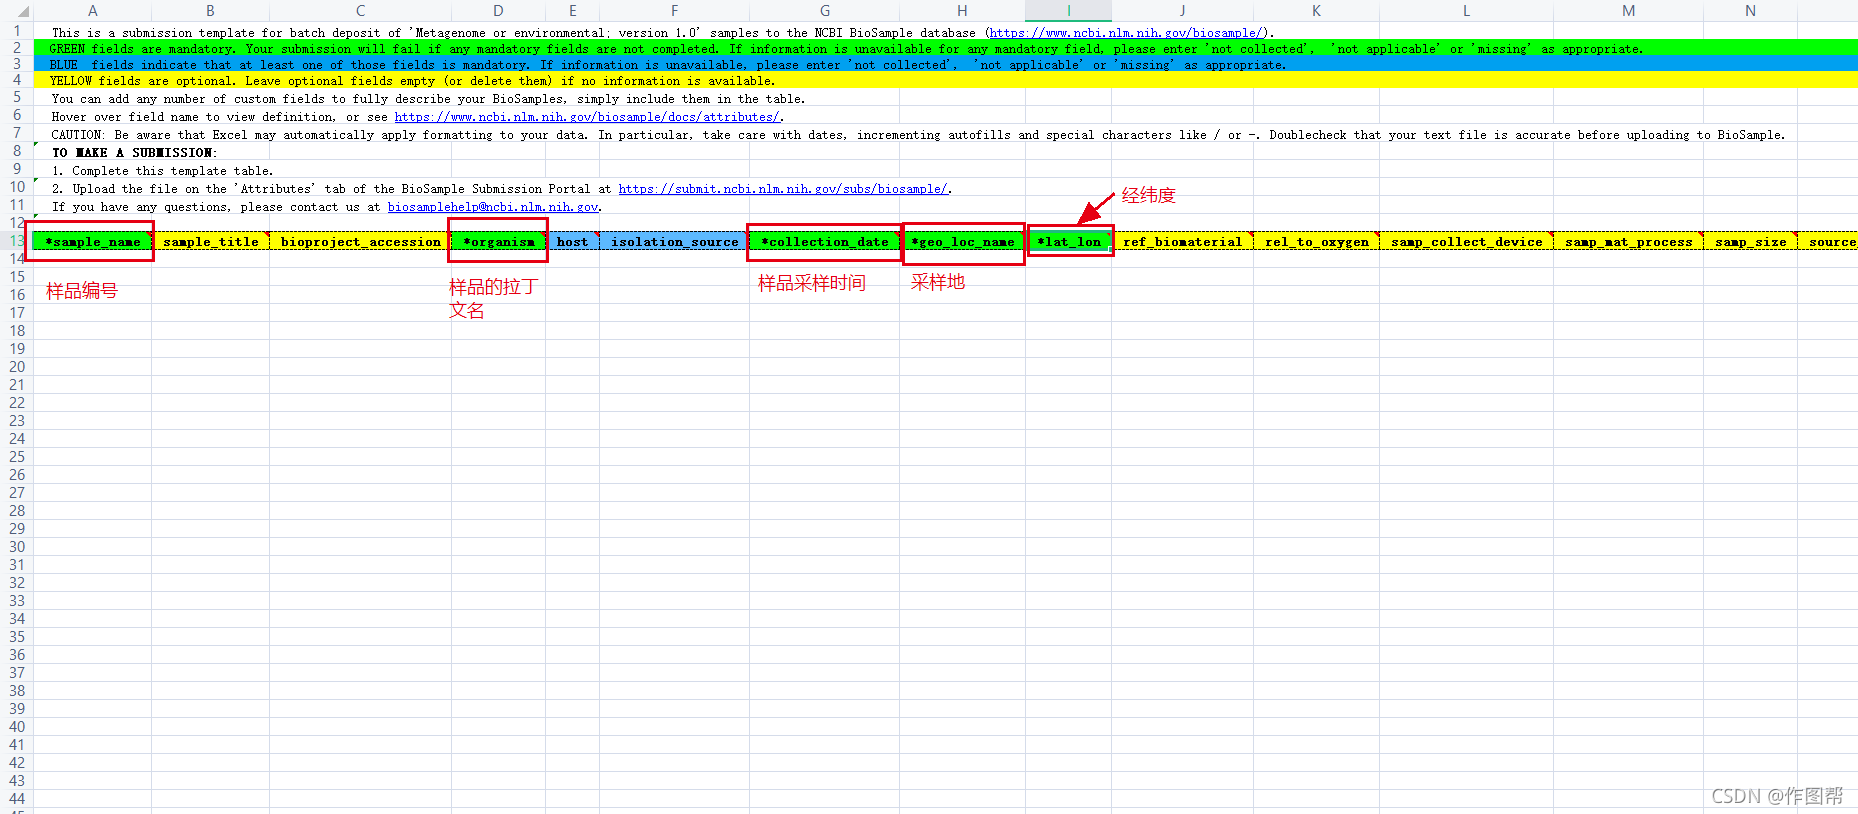
Task: Select the *organism header cell
Action: point(498,241)
